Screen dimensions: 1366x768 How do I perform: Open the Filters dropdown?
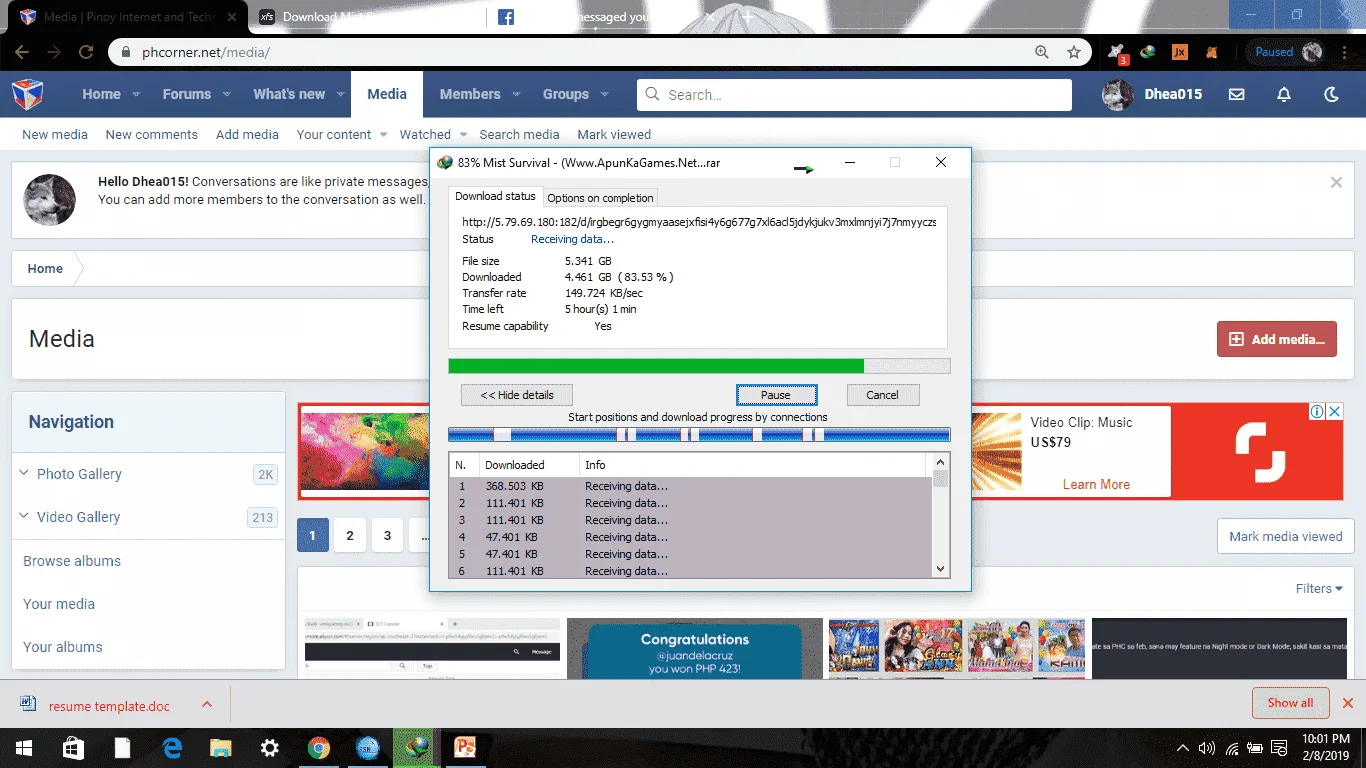coord(1319,588)
